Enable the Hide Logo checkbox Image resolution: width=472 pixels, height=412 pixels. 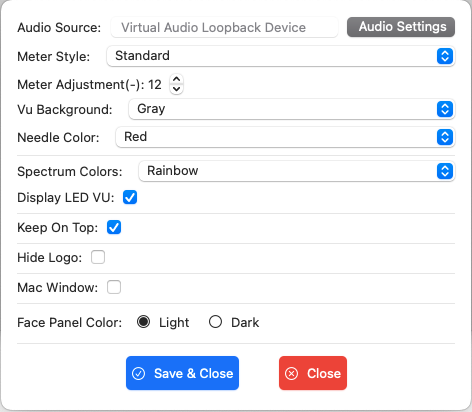(x=98, y=257)
